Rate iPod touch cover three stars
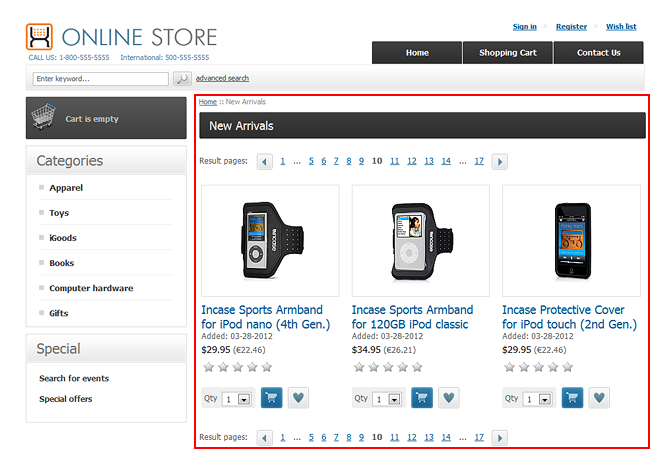This screenshot has width=668, height=451. (x=538, y=367)
